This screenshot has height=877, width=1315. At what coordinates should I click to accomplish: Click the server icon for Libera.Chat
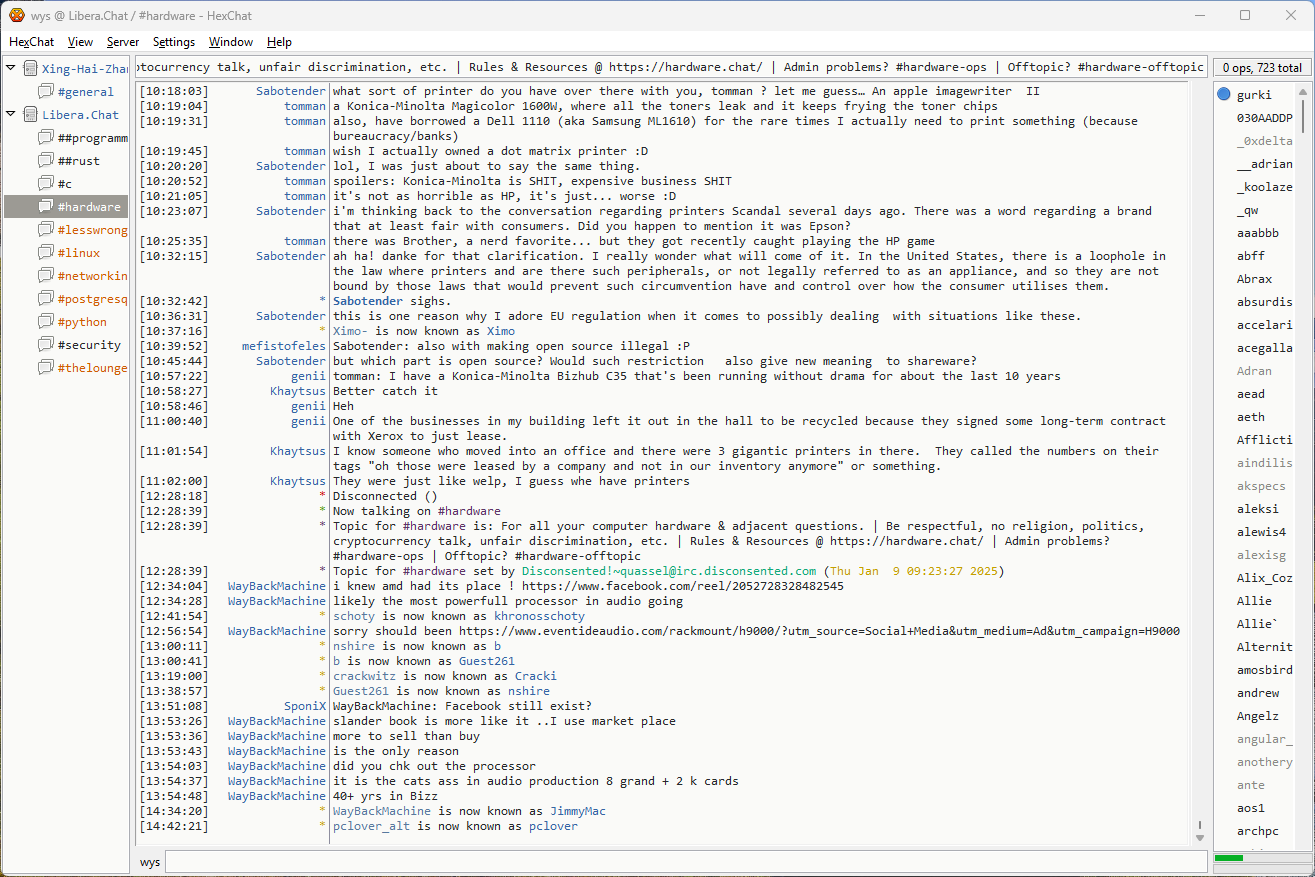click(30, 115)
